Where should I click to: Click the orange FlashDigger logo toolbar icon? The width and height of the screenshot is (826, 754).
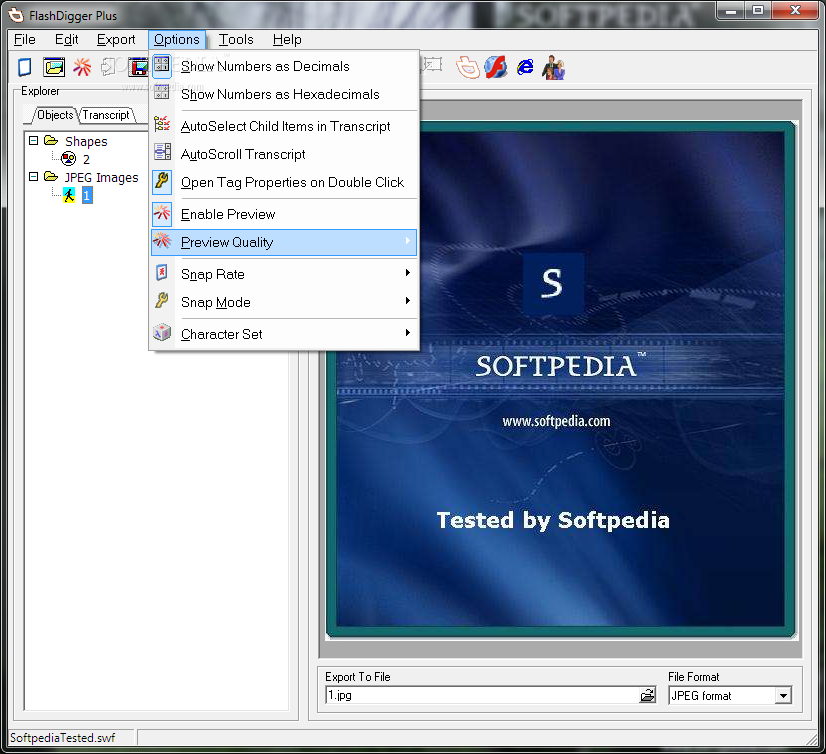coord(467,67)
